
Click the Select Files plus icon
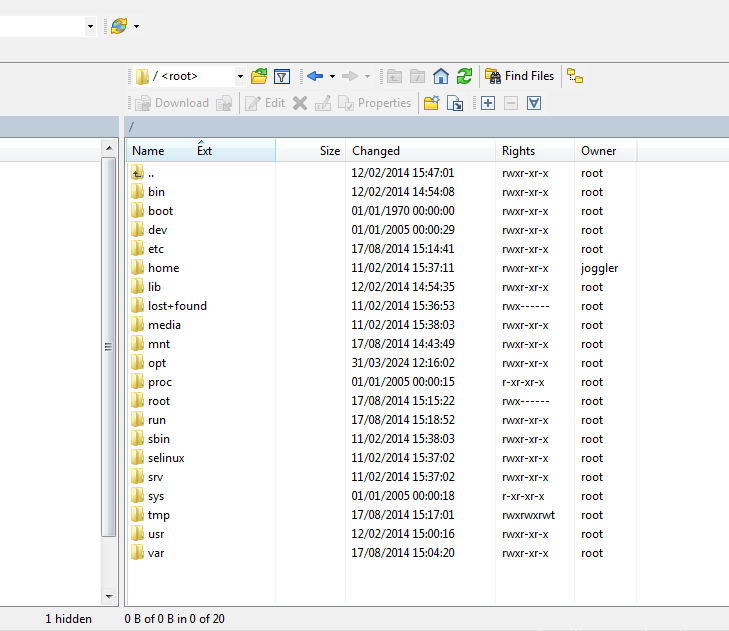point(488,103)
